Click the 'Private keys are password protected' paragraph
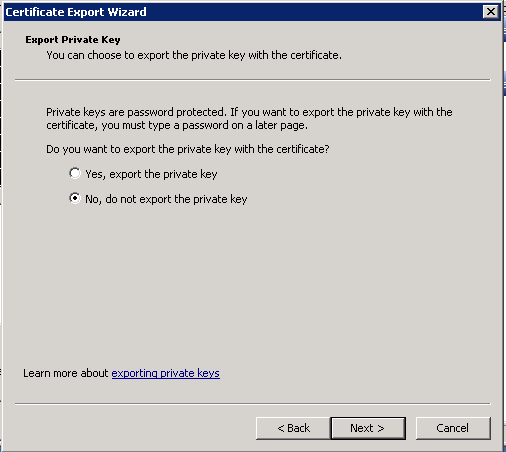 [249, 119]
